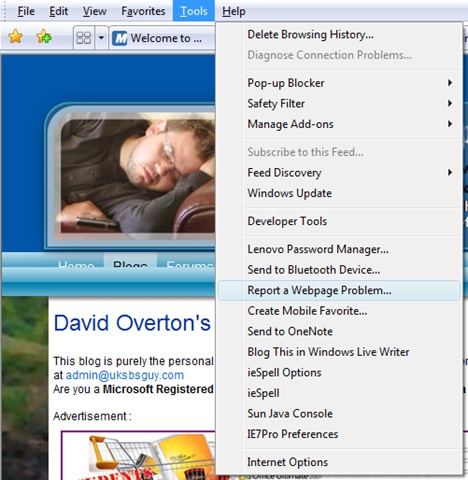Open the Edit menu

pos(59,11)
